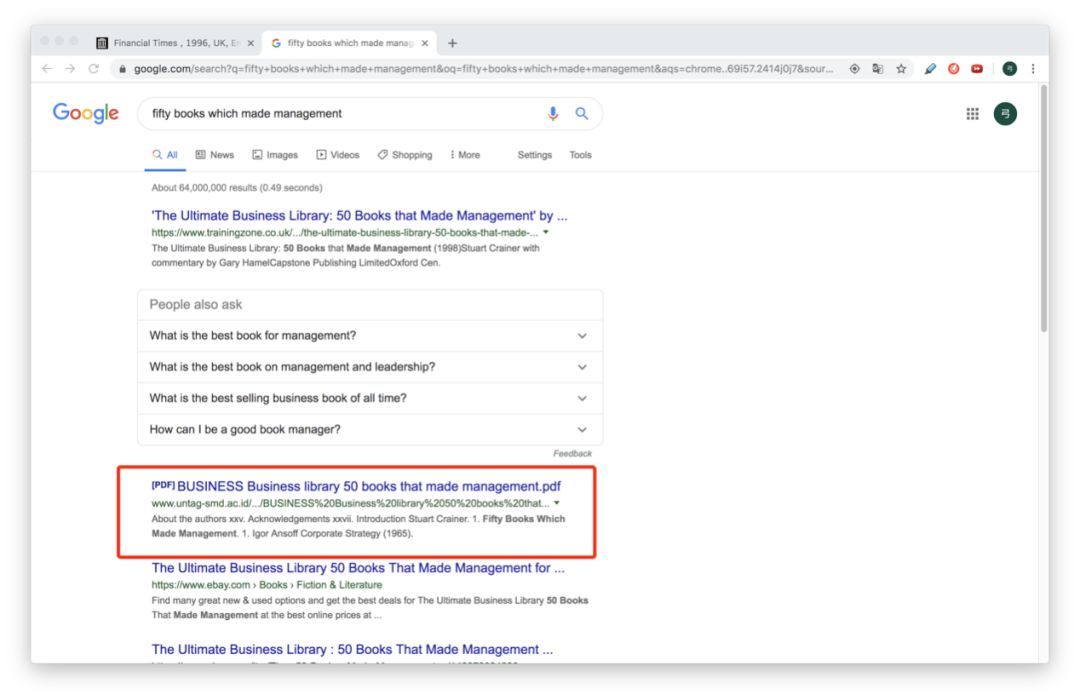Open search Settings
The width and height of the screenshot is (1080, 700).
tap(534, 155)
